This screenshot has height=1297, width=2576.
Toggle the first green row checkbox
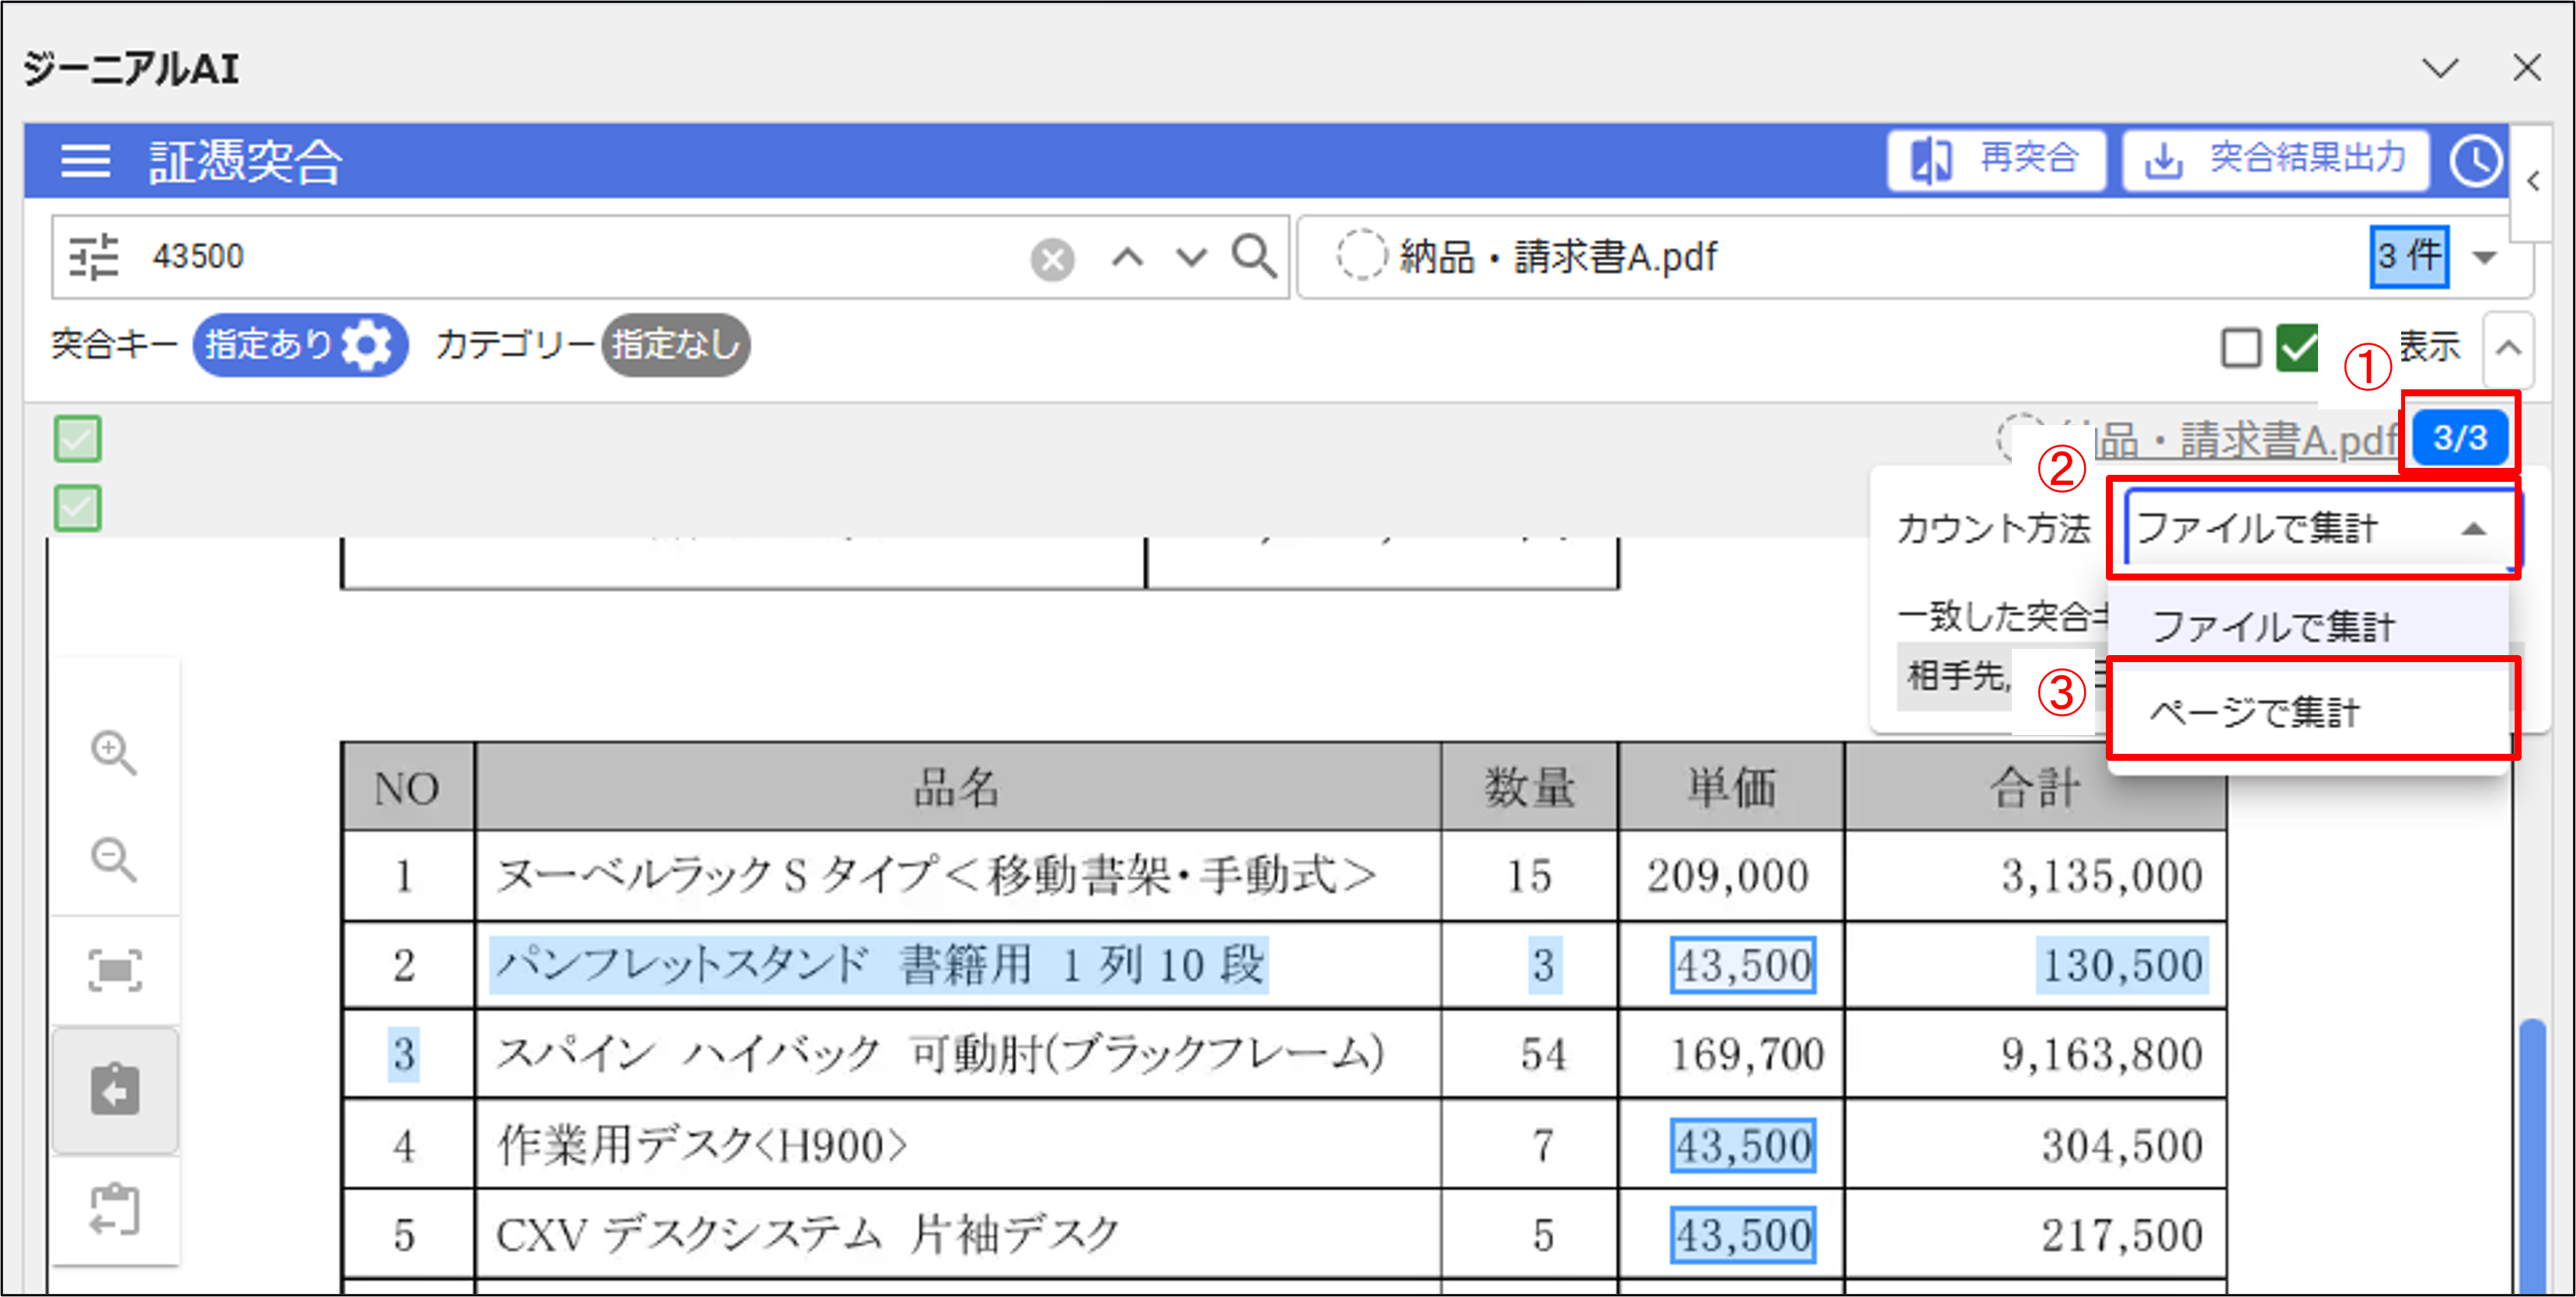(x=78, y=439)
